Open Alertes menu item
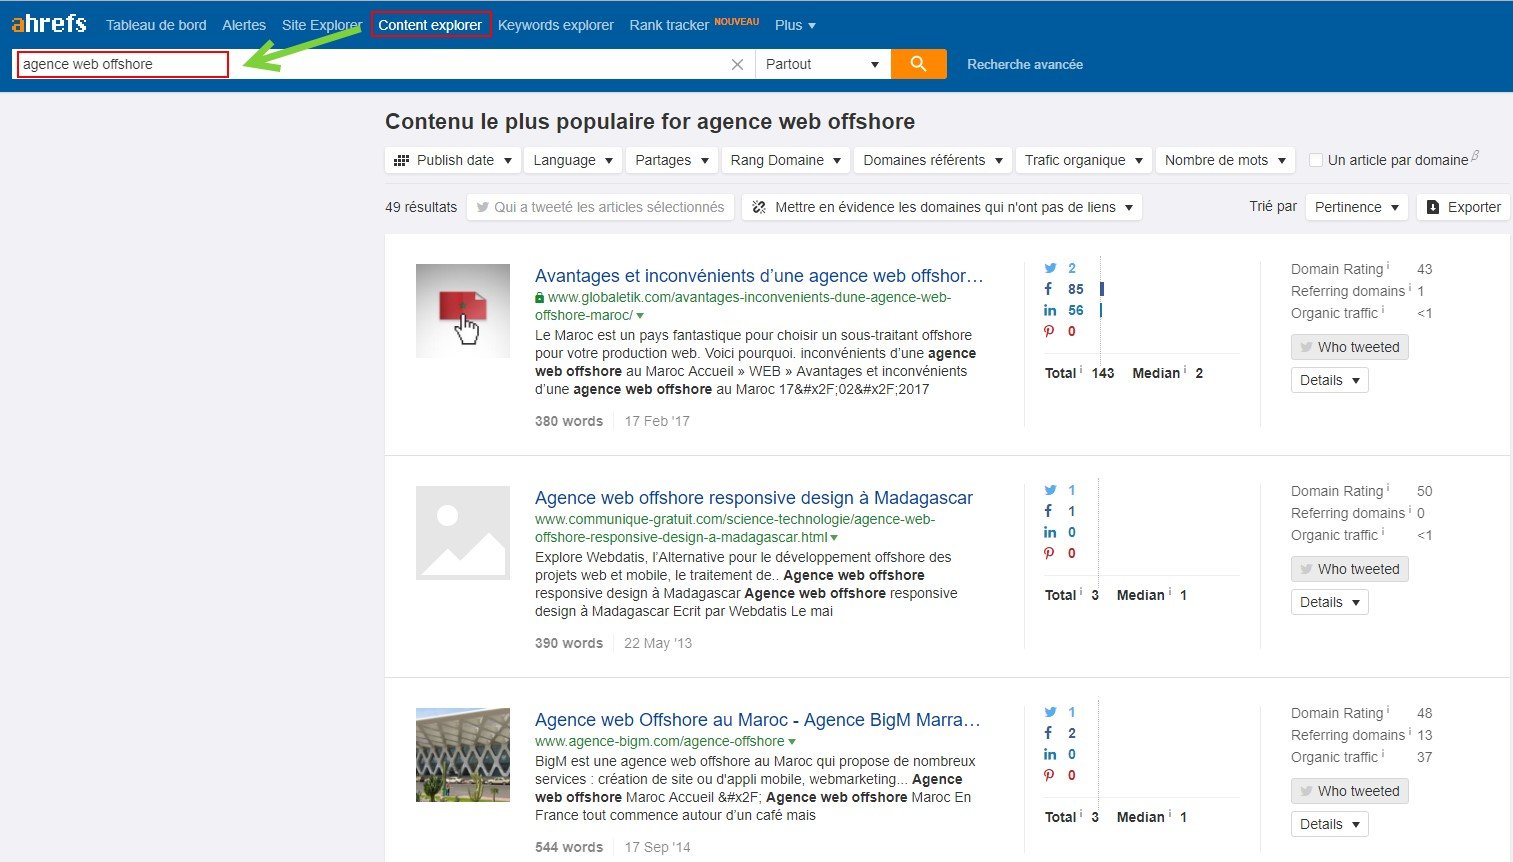Viewport: 1513px width, 862px height. pos(244,25)
